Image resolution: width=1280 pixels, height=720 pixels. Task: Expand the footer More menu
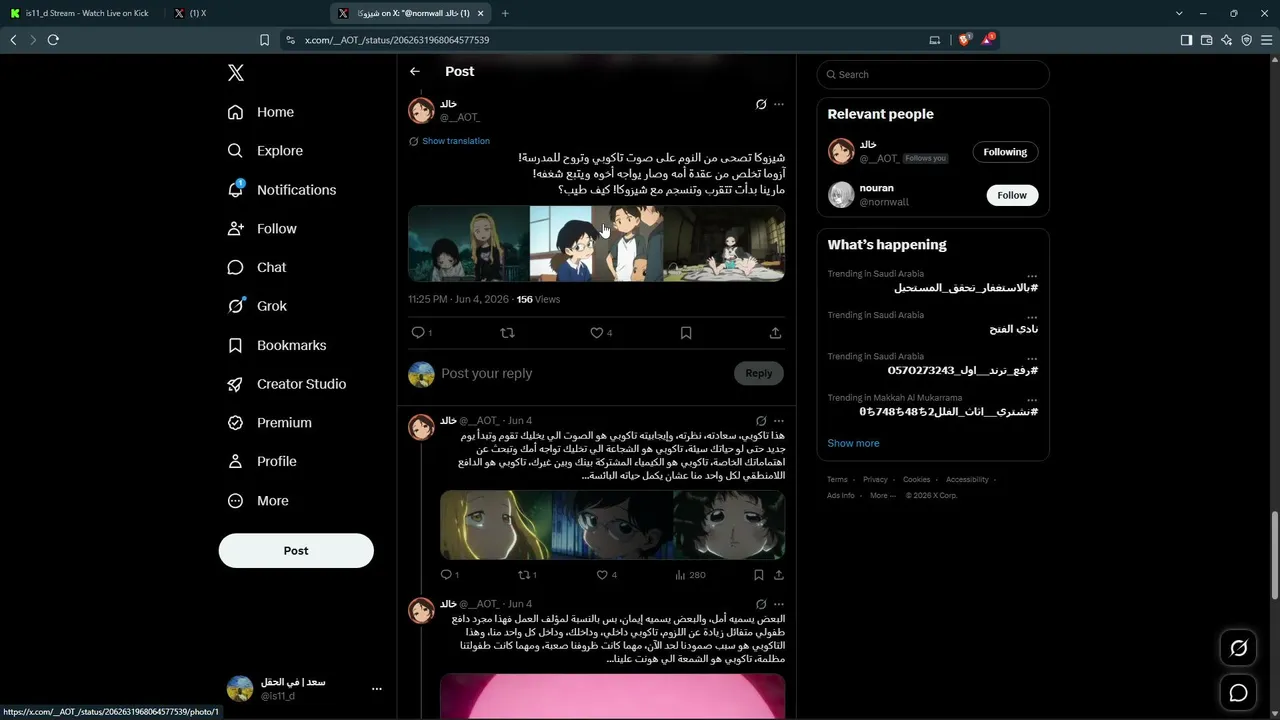point(882,496)
